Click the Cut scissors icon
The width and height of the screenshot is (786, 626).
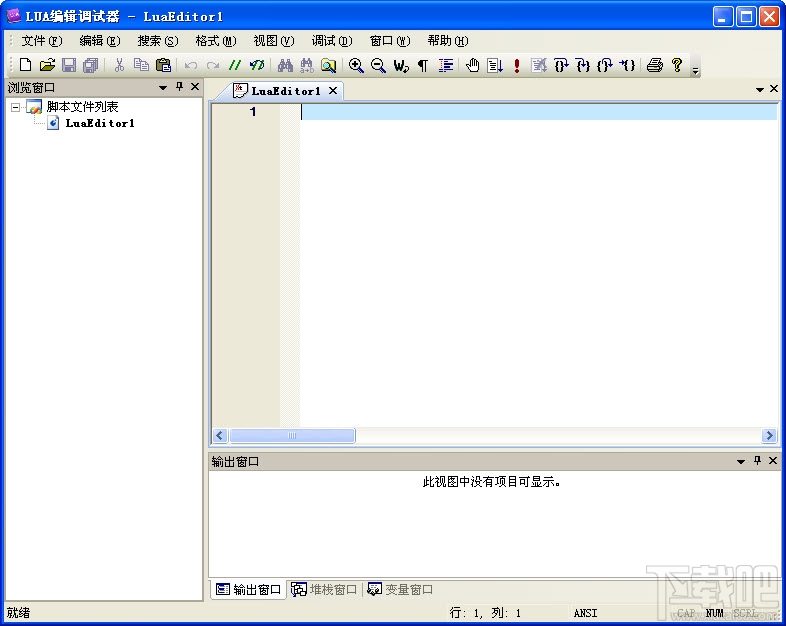coord(119,65)
